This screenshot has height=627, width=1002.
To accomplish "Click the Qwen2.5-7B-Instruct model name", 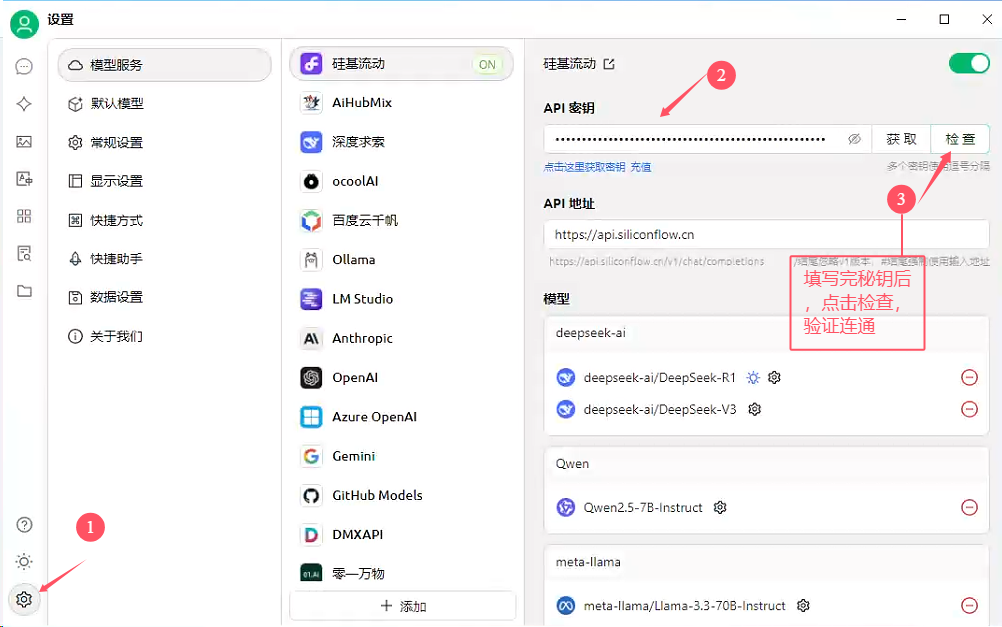I will pos(643,507).
